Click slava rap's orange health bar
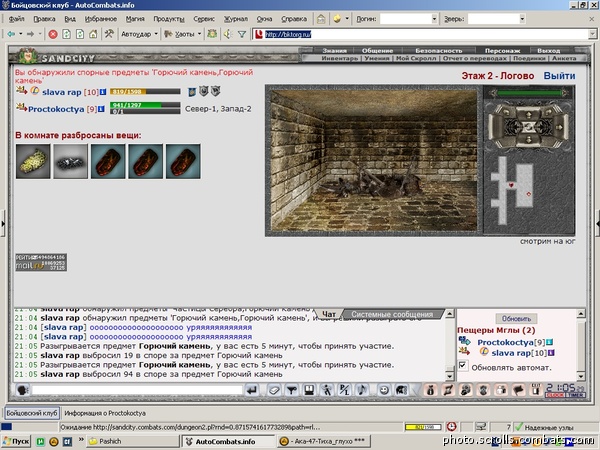 pos(145,91)
